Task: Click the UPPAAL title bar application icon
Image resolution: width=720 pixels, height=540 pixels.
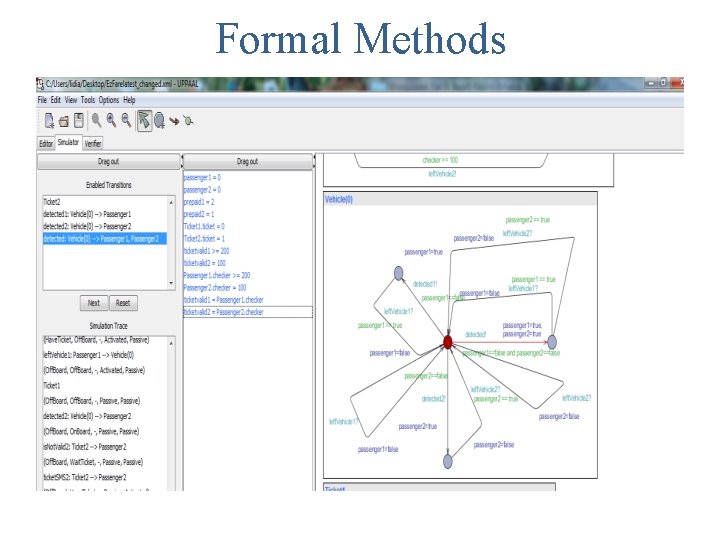Action: (x=40, y=84)
